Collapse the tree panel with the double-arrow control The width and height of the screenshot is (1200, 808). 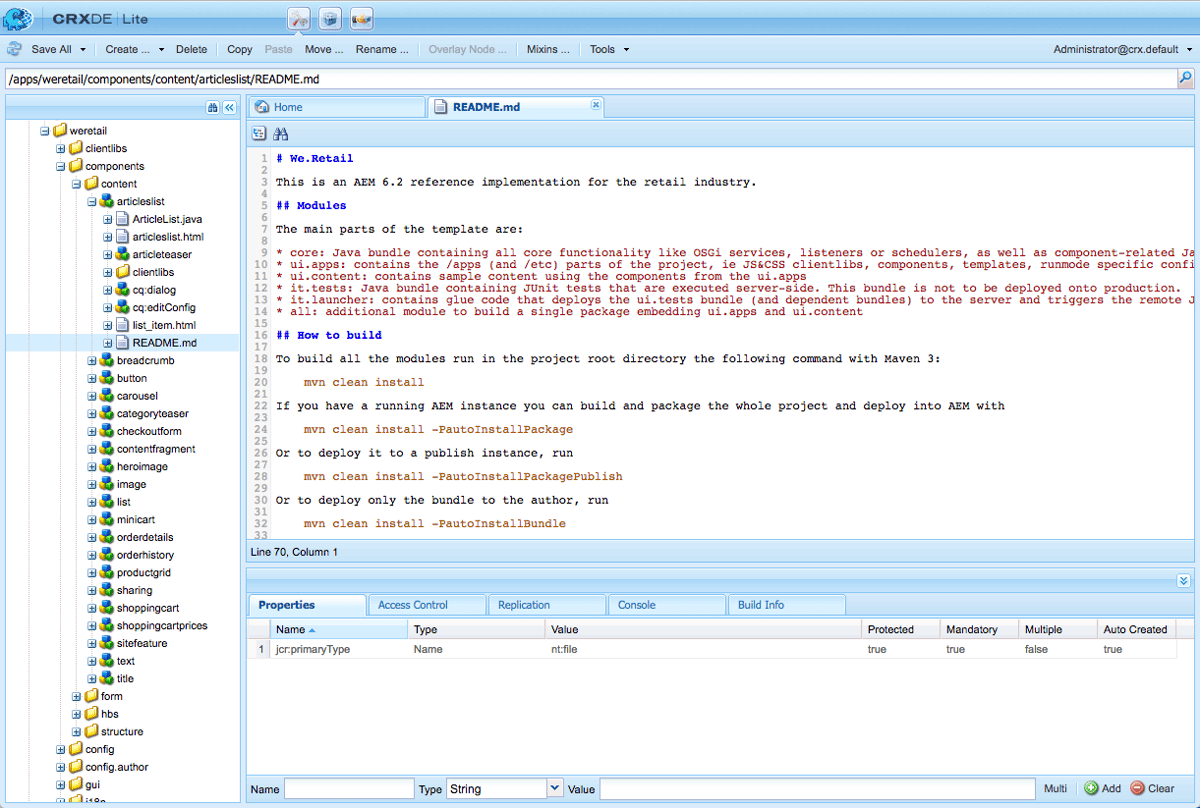[229, 107]
